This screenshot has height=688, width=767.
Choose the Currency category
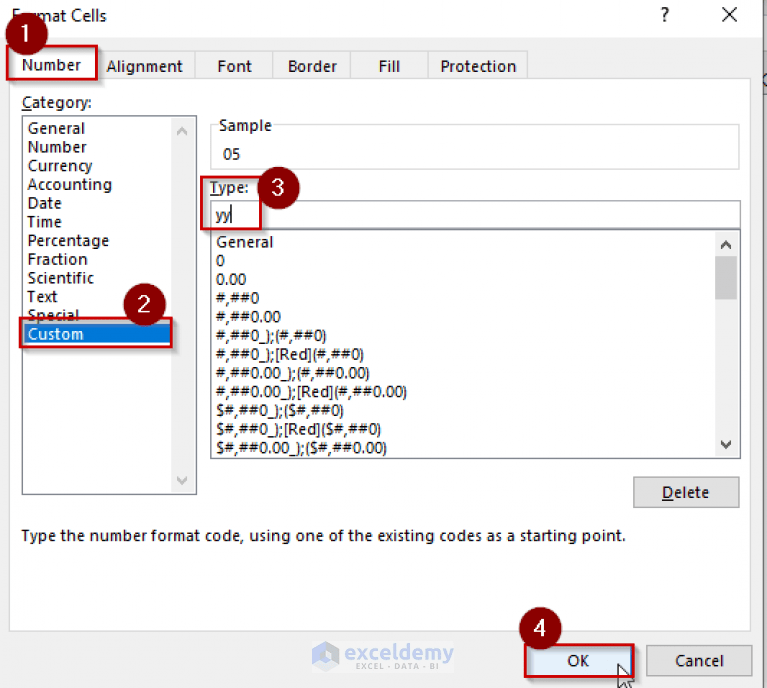(60, 166)
